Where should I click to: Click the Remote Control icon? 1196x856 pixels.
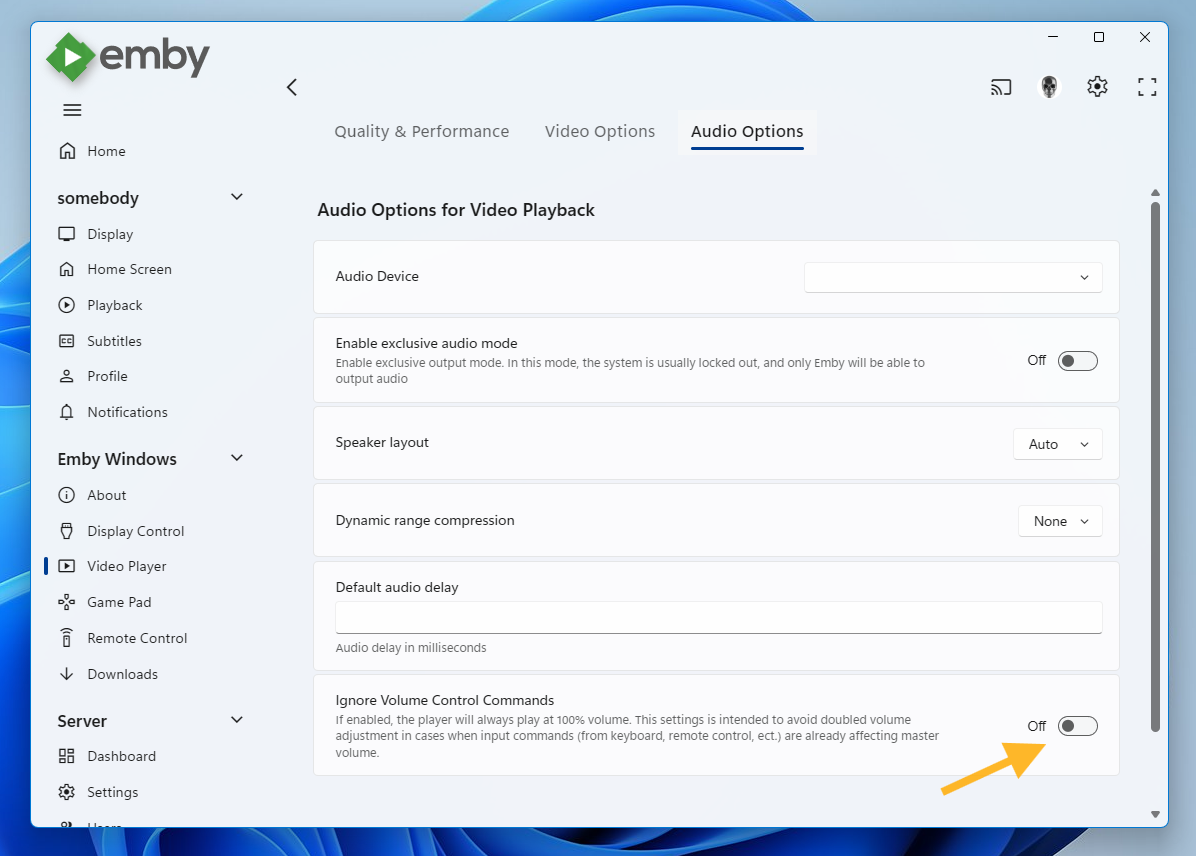pos(67,638)
